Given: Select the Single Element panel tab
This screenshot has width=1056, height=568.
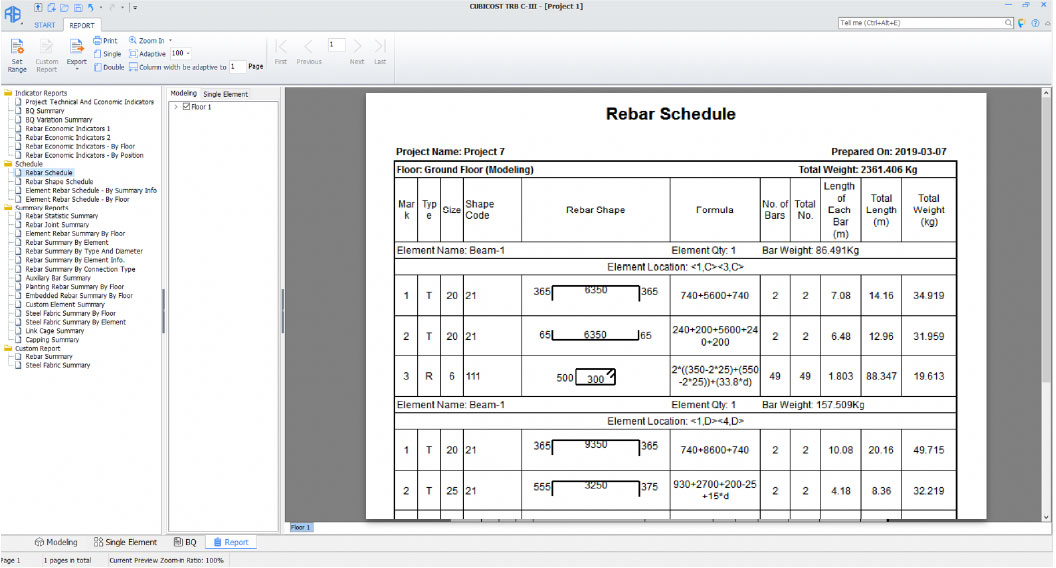Looking at the screenshot, I should click(226, 94).
